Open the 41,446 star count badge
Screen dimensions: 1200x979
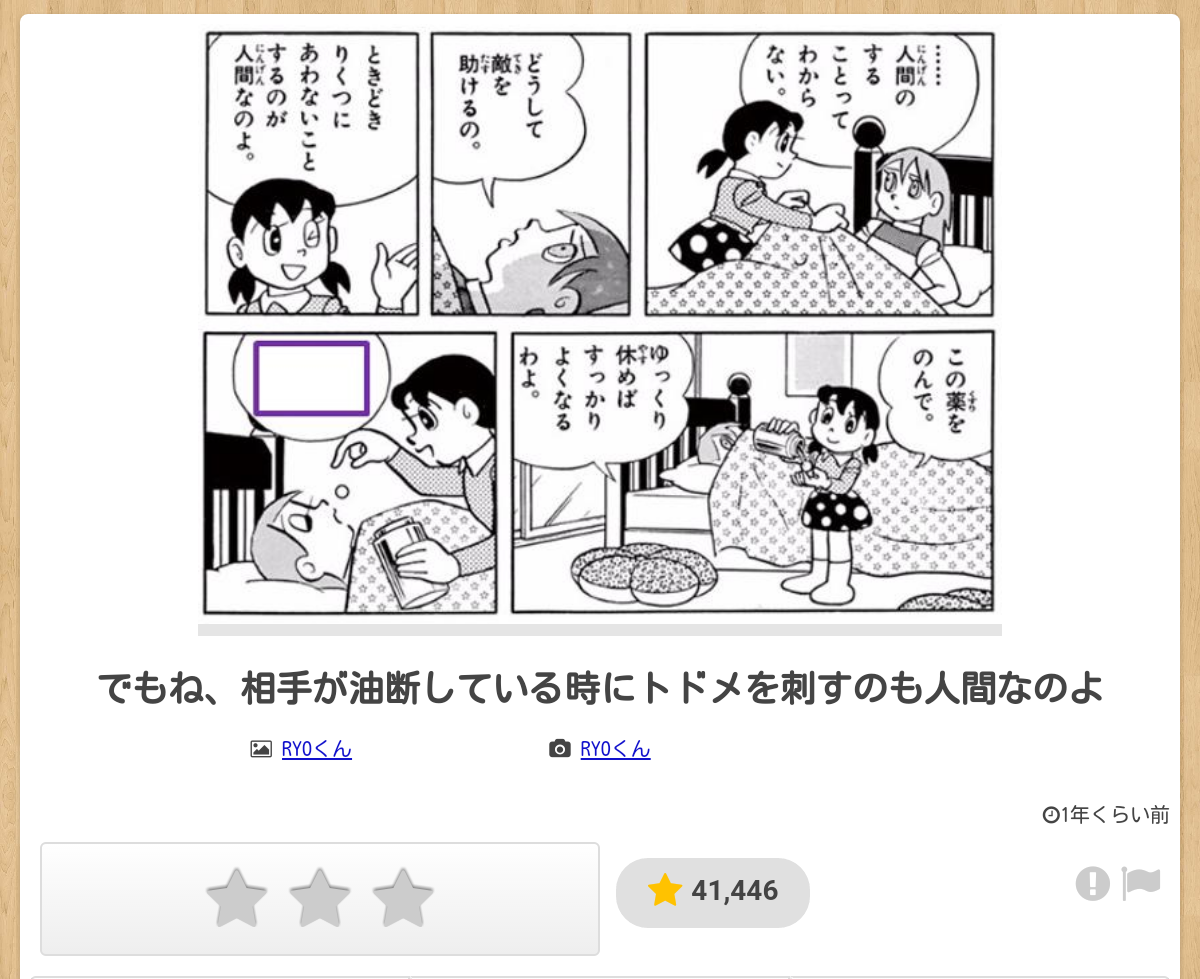pyautogui.click(x=712, y=892)
